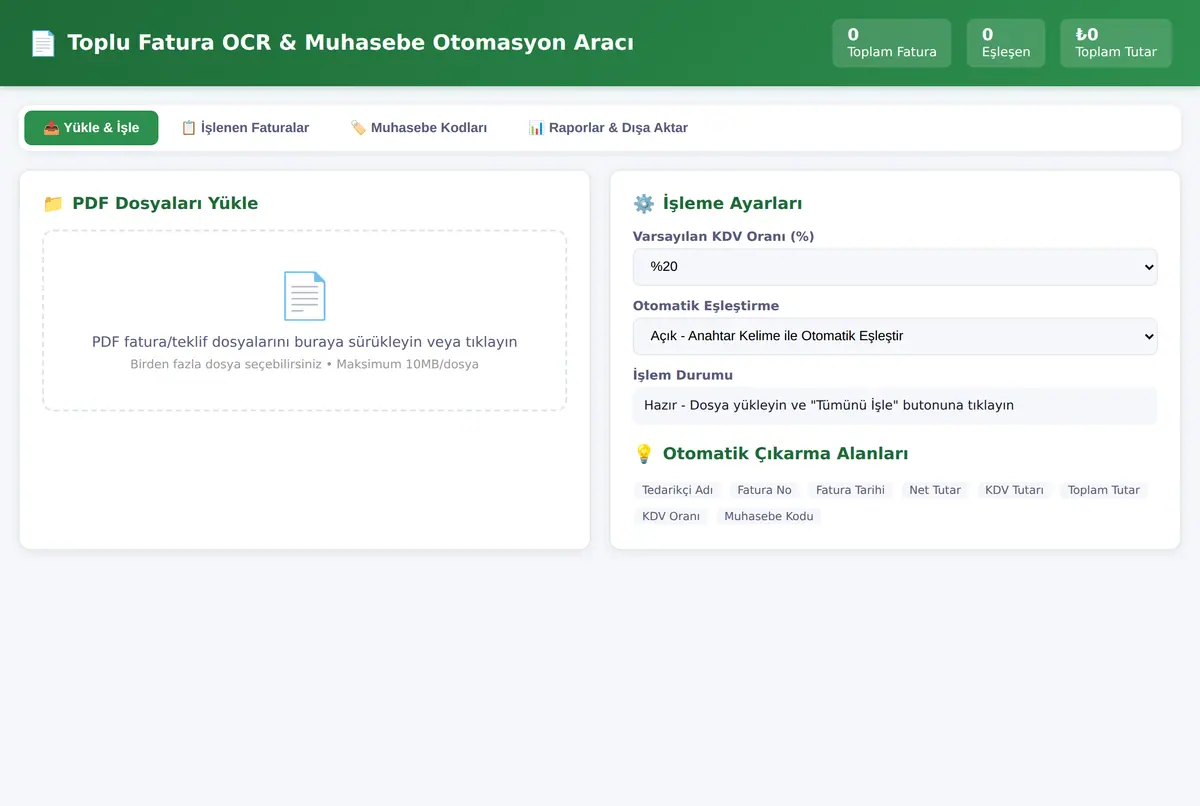Open the Varsayılan KDV Oranı dropdown
Image resolution: width=1200 pixels, height=806 pixels.
pyautogui.click(x=895, y=267)
